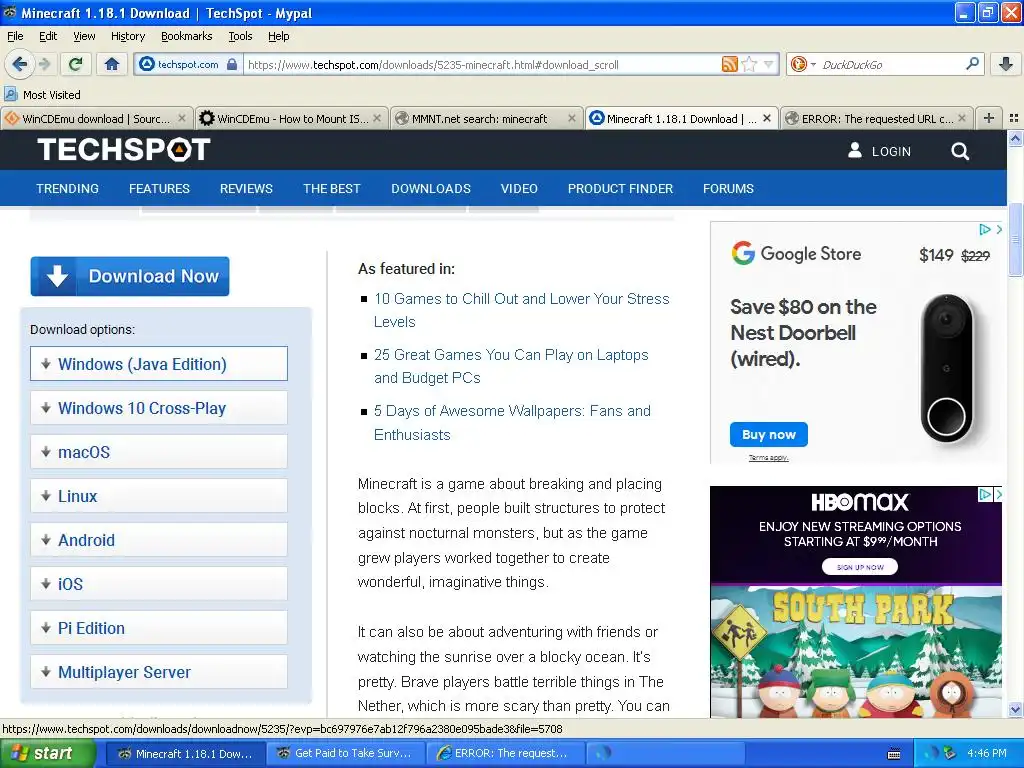Visit the FORUMS section
This screenshot has width=1024, height=768.
point(728,189)
